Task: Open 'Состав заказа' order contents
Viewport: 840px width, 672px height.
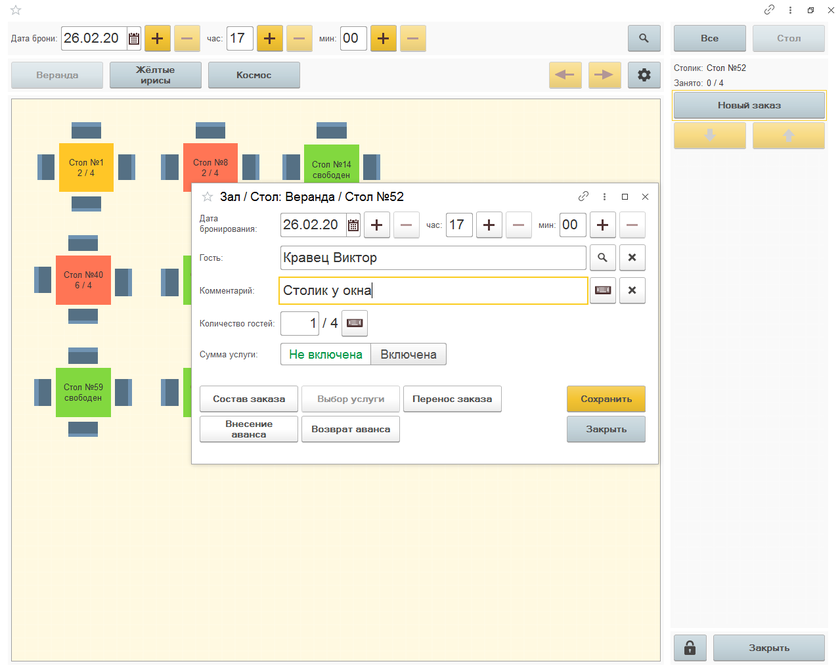Action: pos(248,399)
